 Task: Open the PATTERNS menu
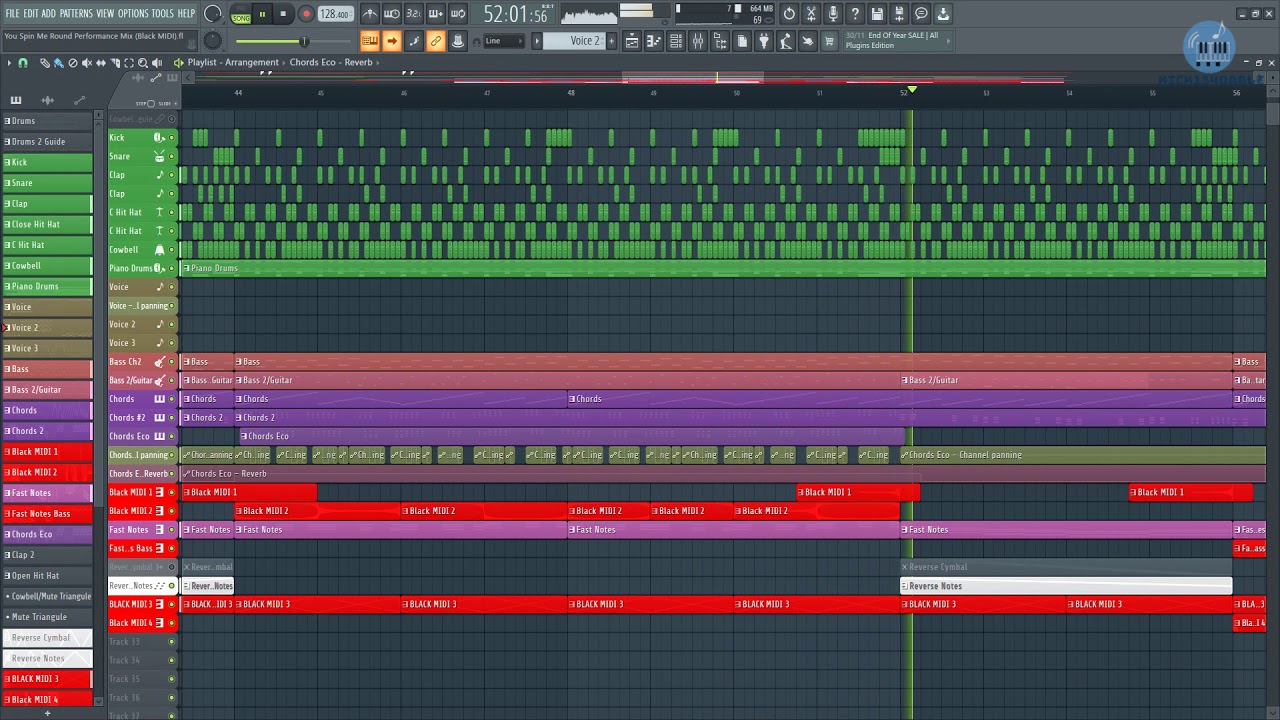tap(76, 14)
